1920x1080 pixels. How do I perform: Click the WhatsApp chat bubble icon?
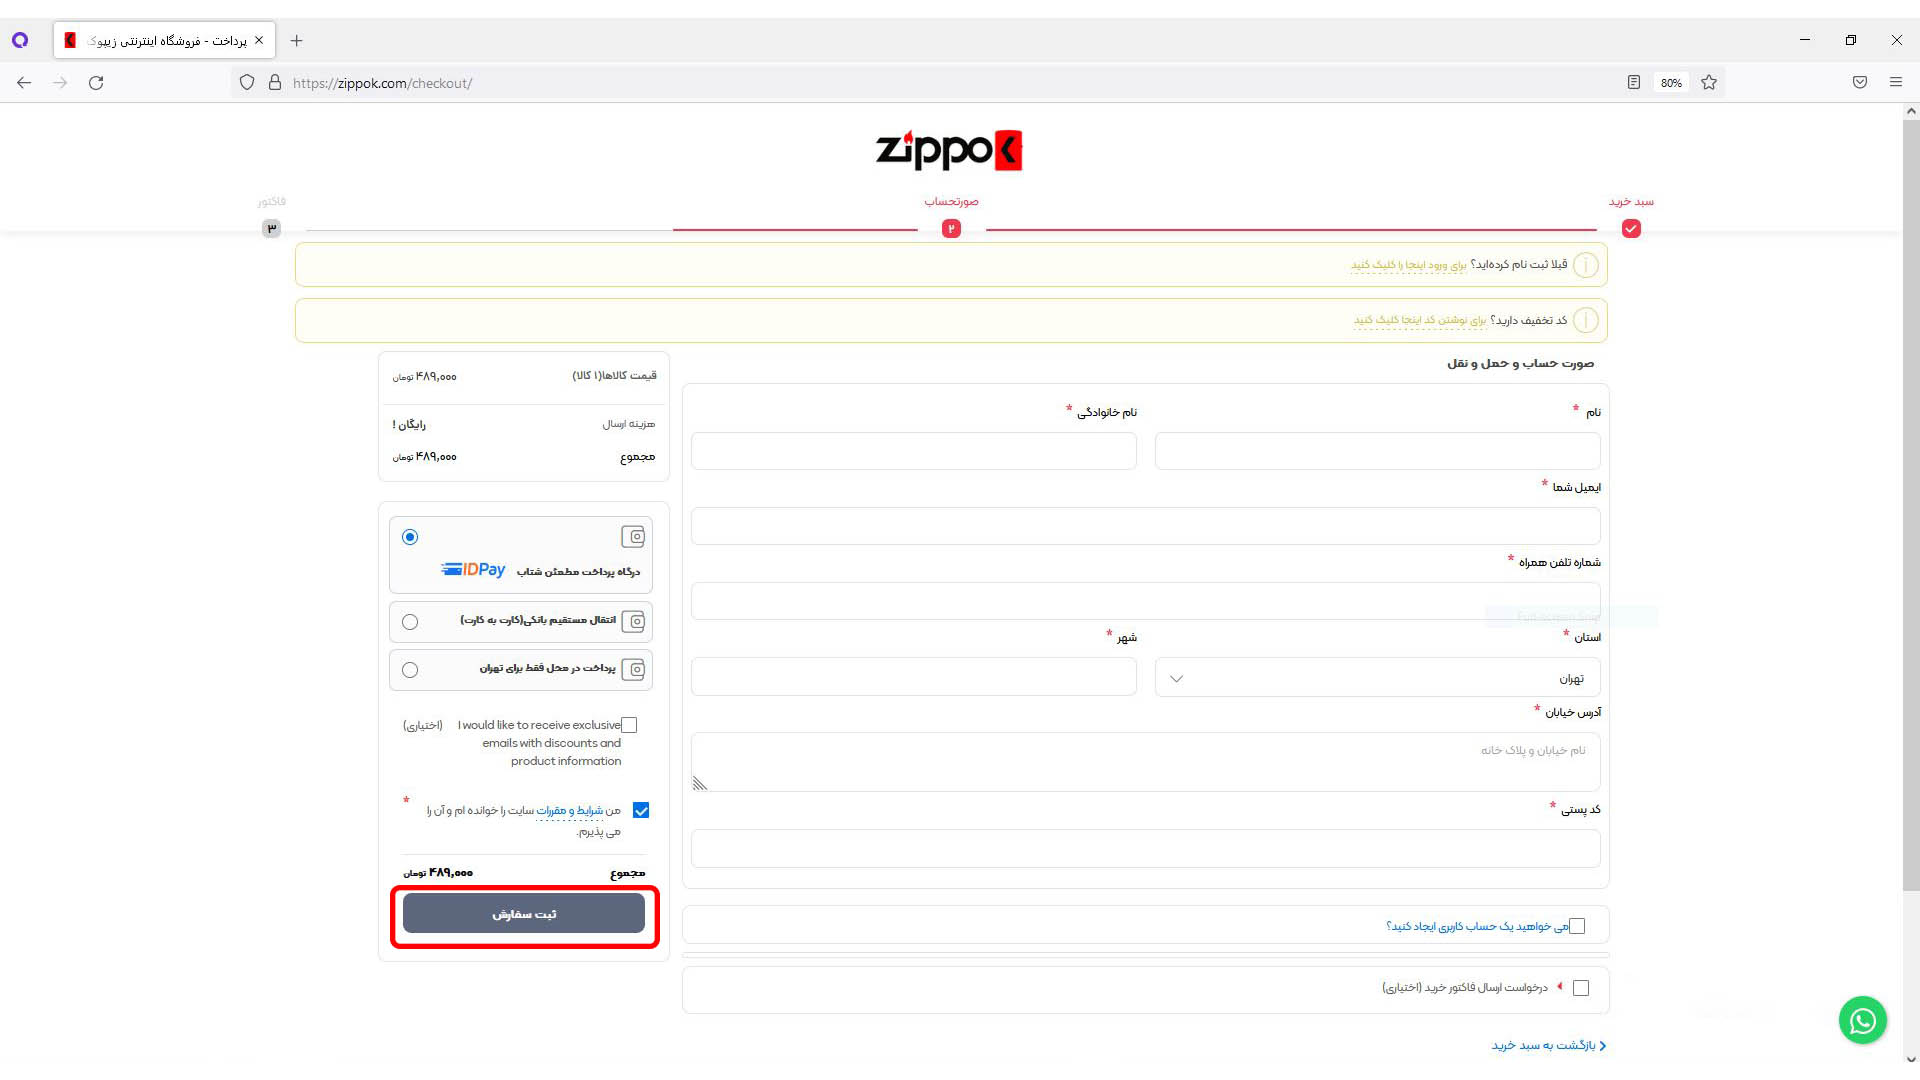(1862, 1020)
